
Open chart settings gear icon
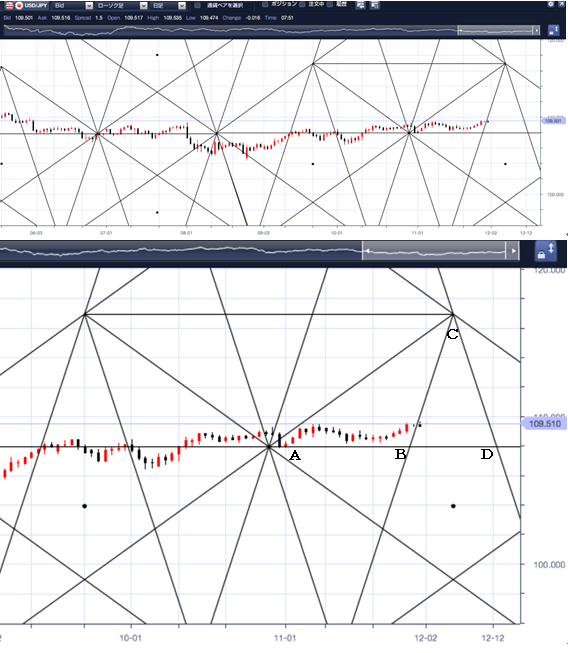point(551,4)
